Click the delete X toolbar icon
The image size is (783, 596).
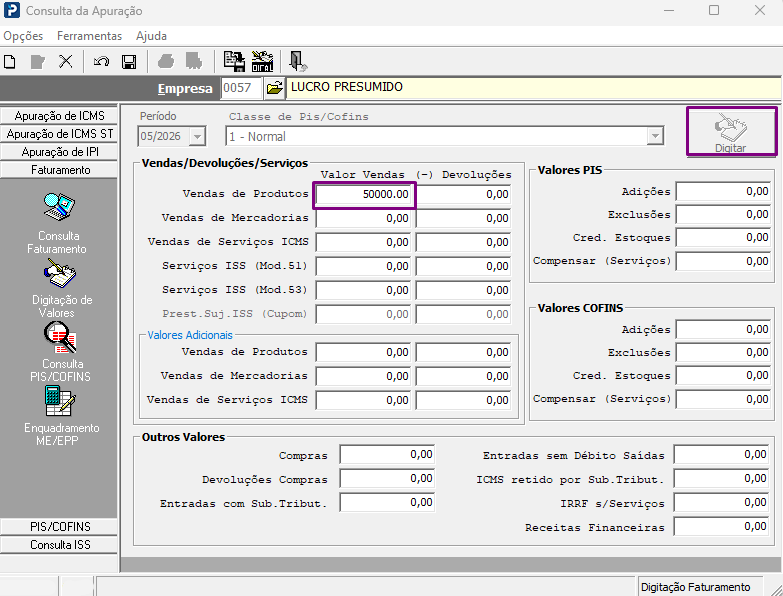point(65,62)
